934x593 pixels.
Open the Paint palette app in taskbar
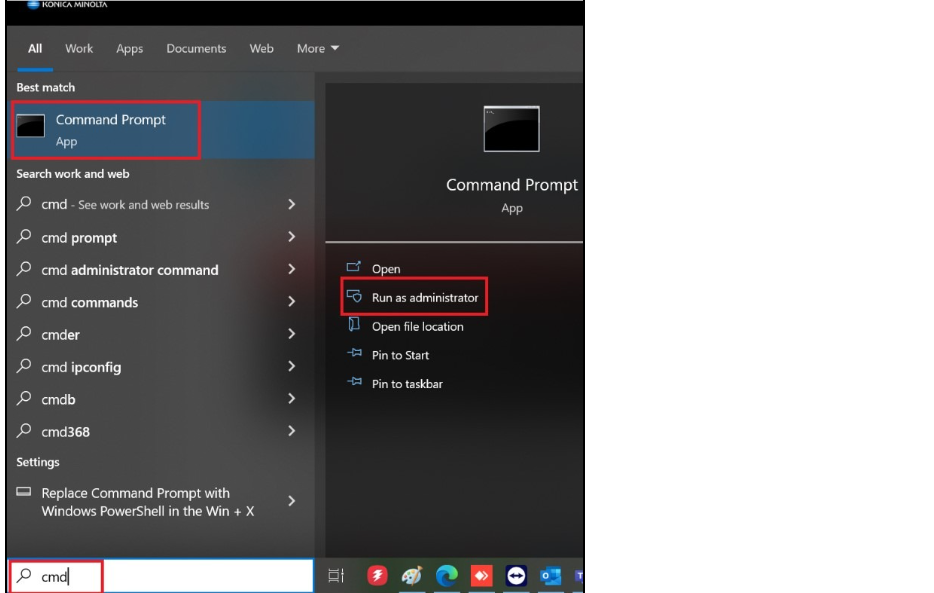point(412,576)
